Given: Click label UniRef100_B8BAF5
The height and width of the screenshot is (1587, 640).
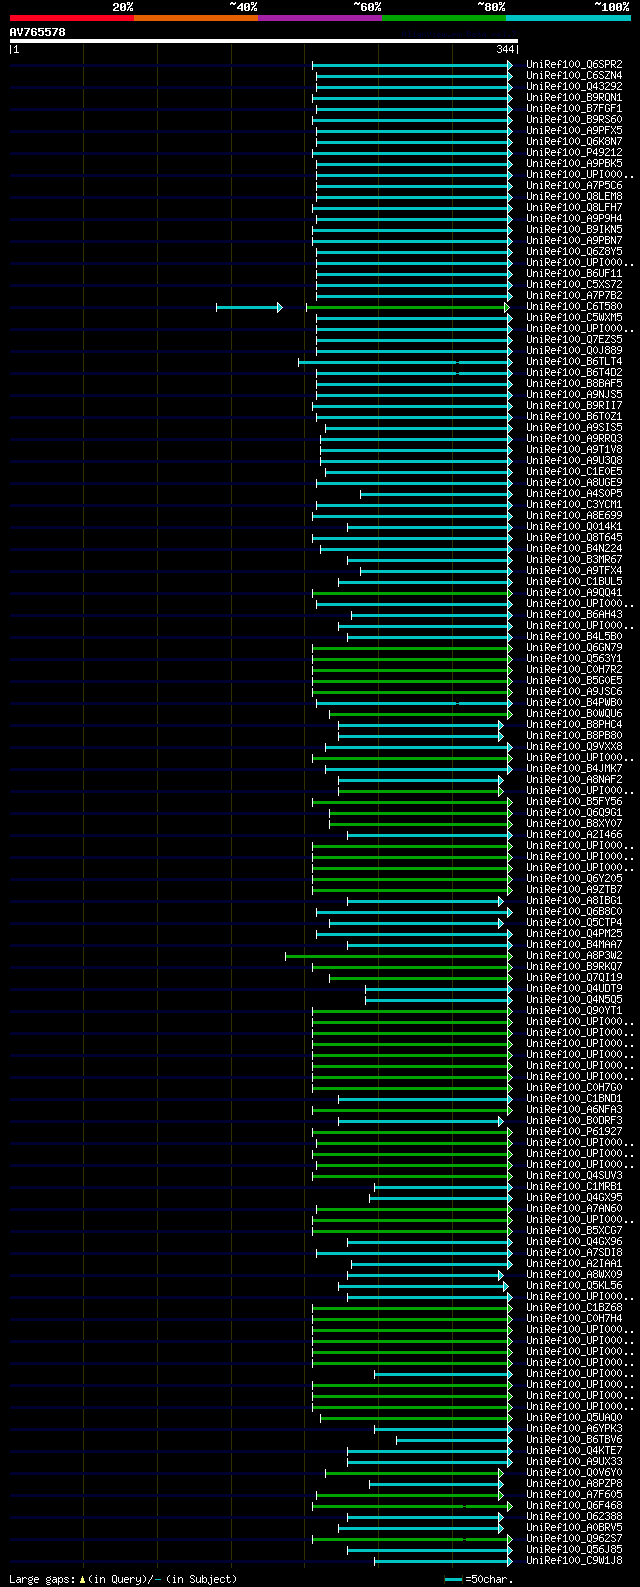Looking at the screenshot, I should [574, 383].
